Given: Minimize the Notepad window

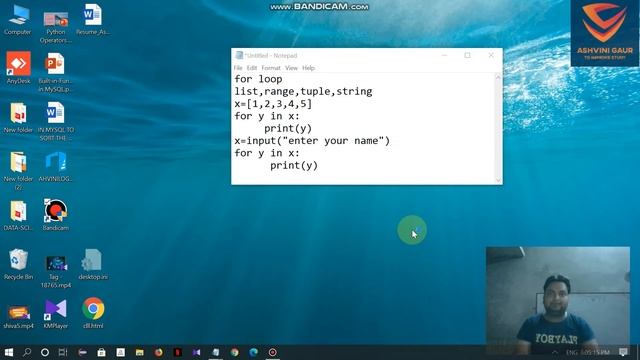Looking at the screenshot, I should tap(444, 55).
